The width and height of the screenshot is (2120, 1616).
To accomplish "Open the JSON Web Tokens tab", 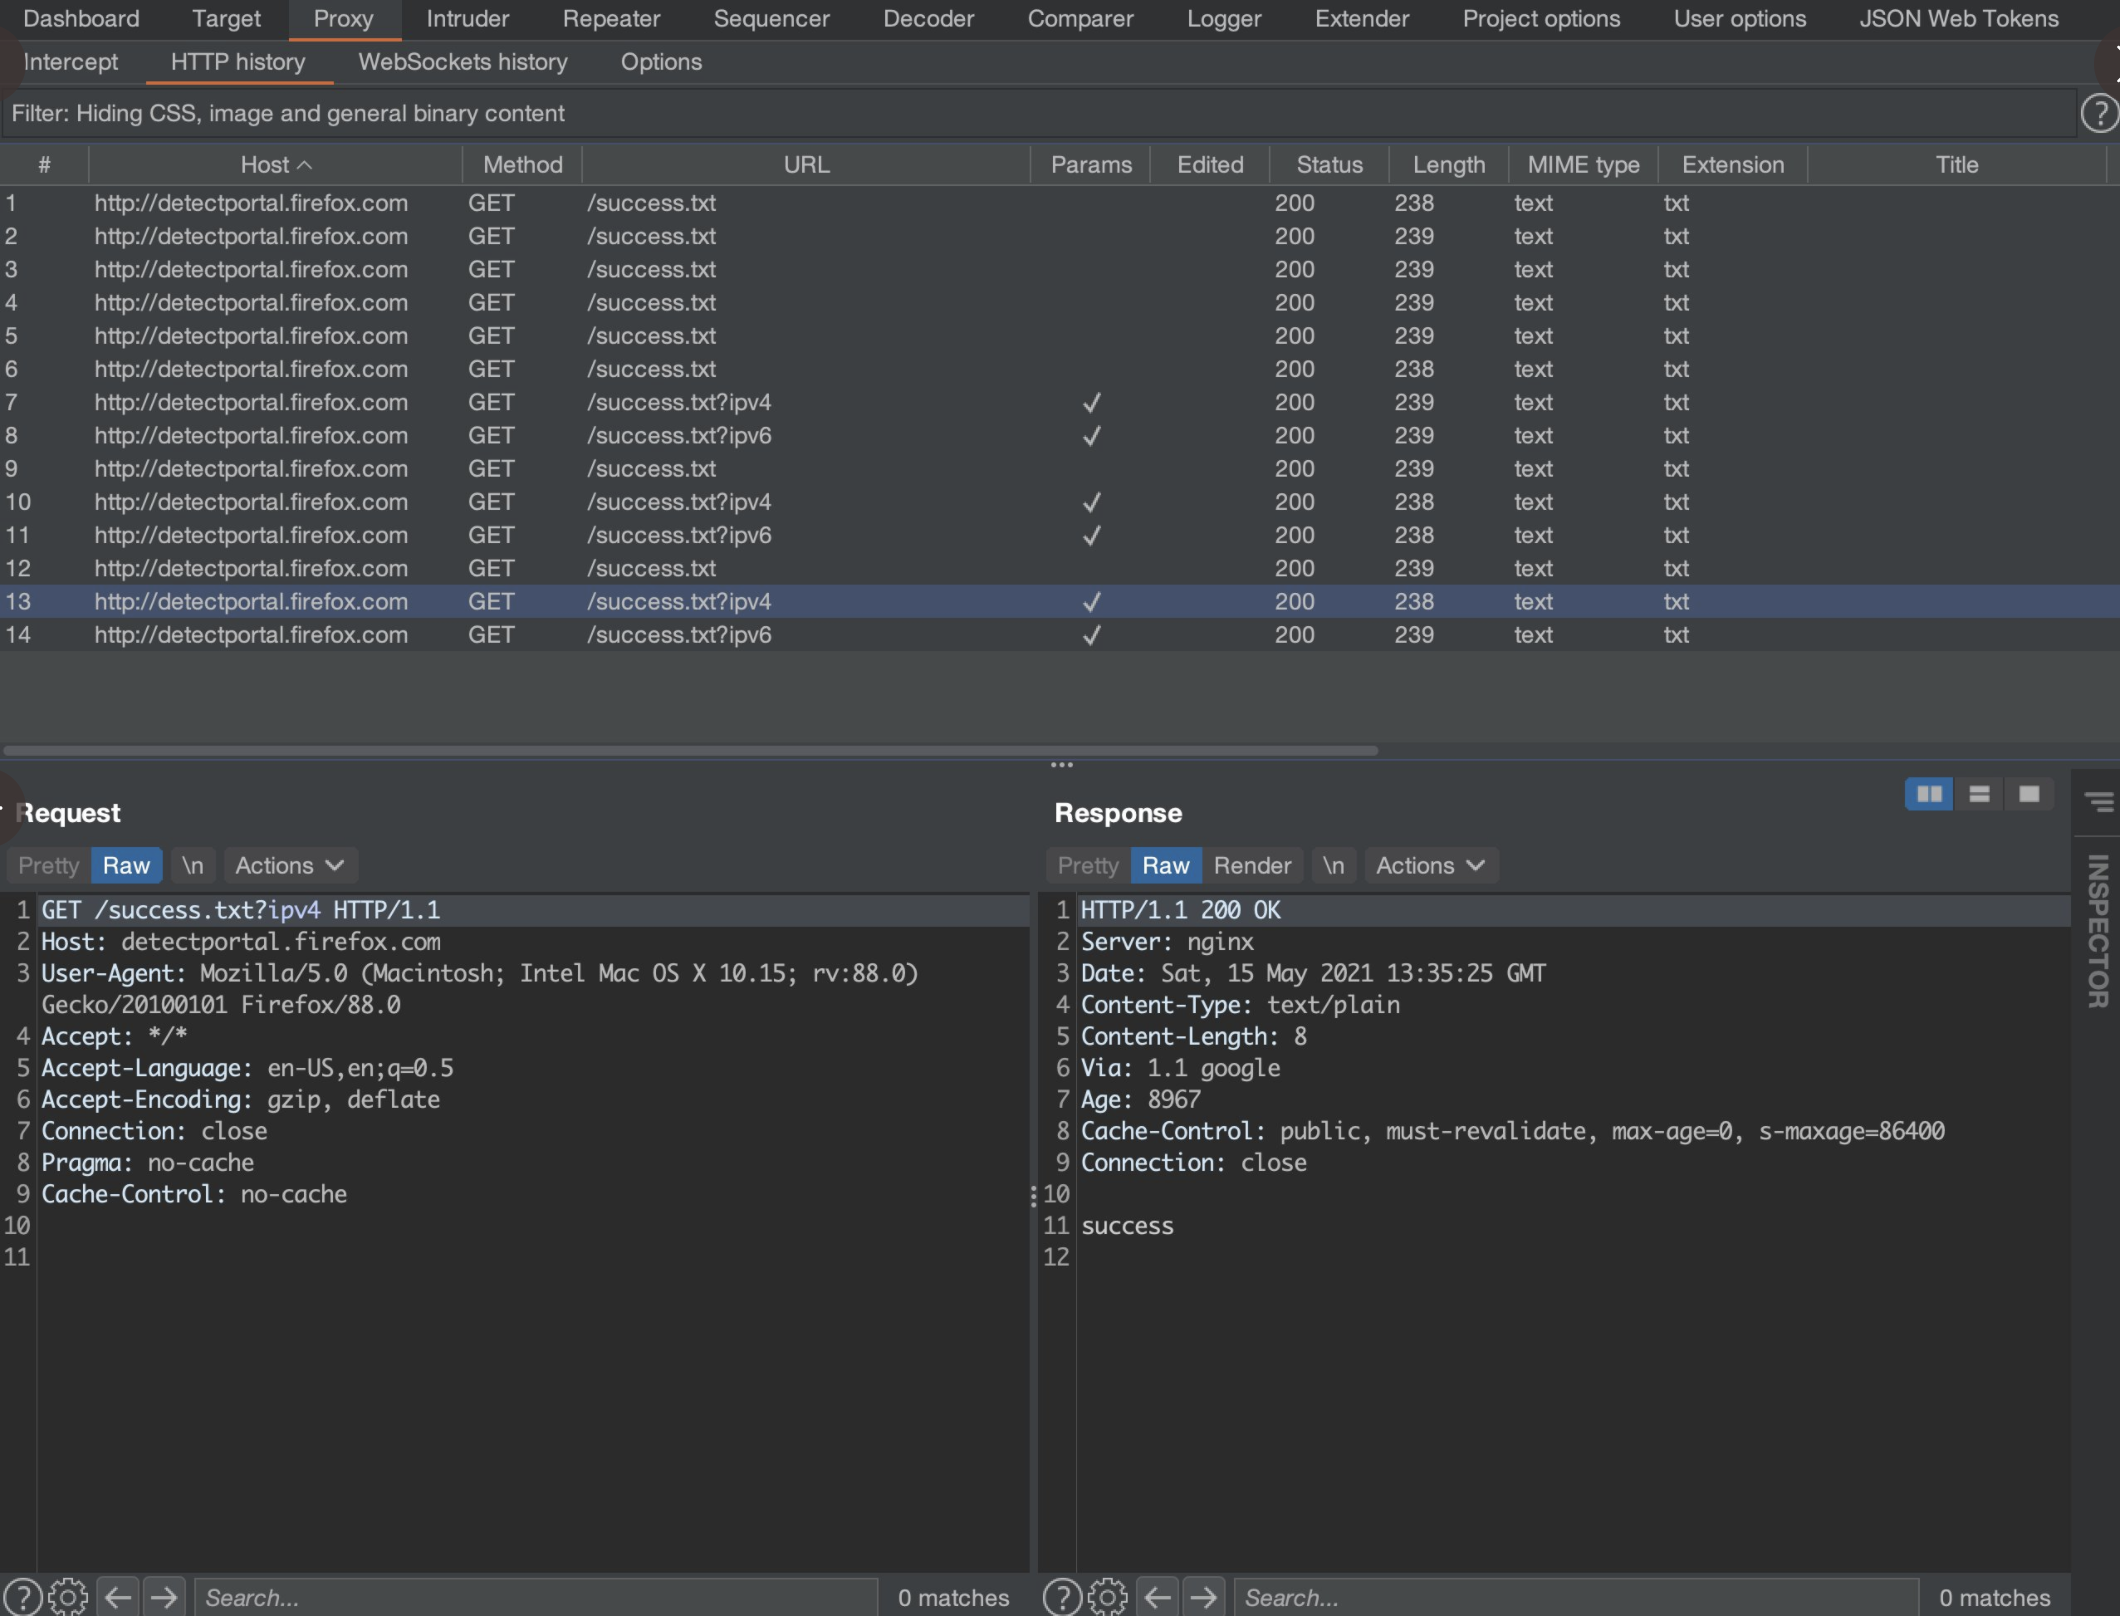I will tap(1958, 18).
